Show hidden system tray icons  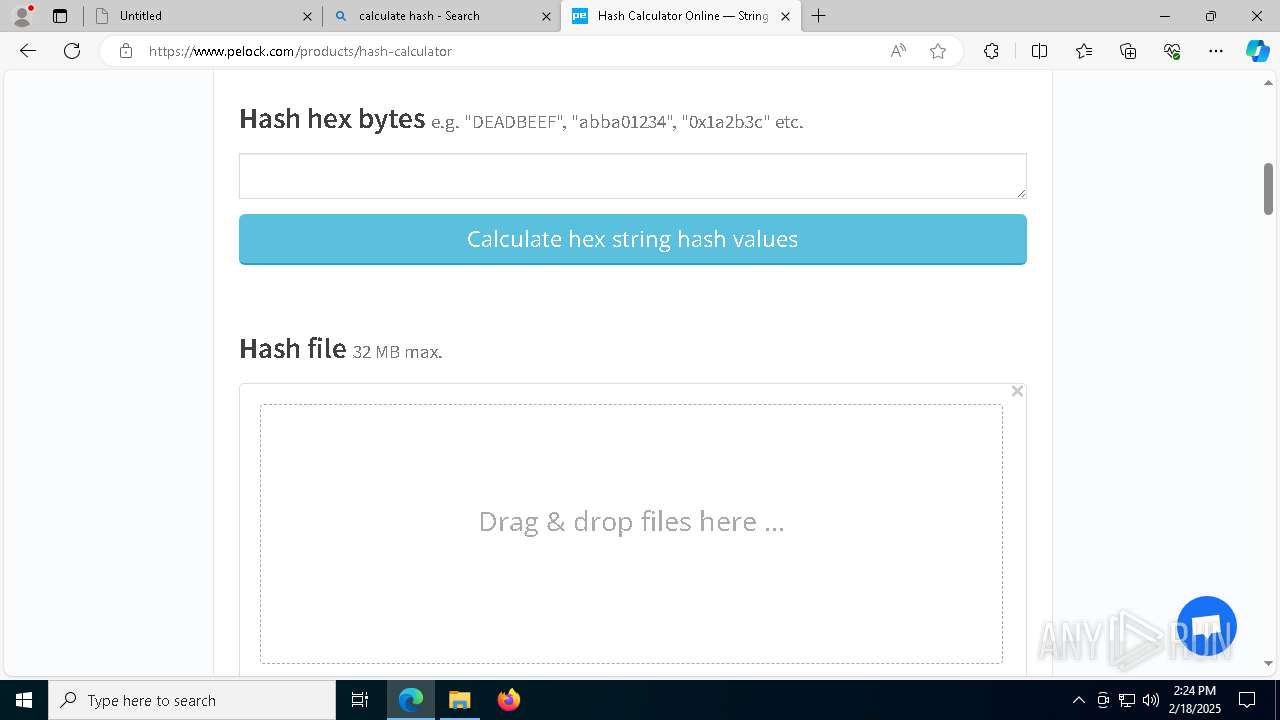(x=1078, y=700)
